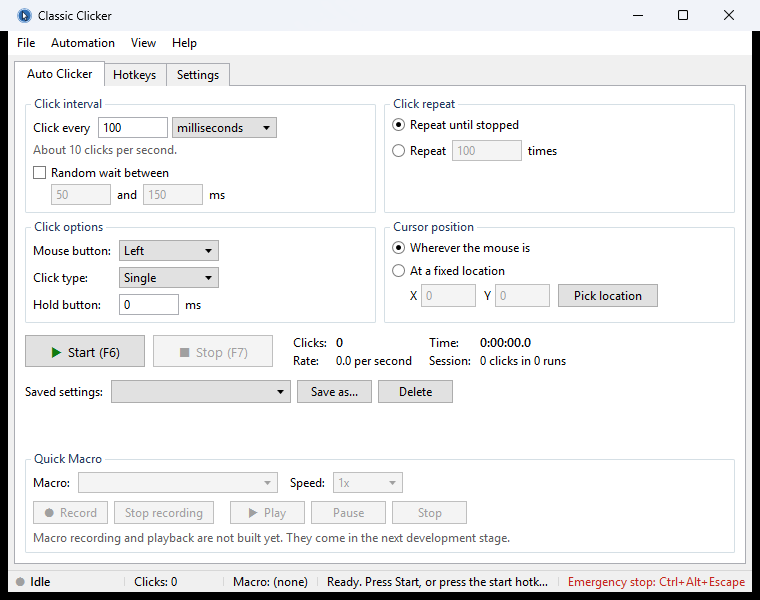Open the Saved settings dropdown
This screenshot has width=760, height=600.
[201, 392]
